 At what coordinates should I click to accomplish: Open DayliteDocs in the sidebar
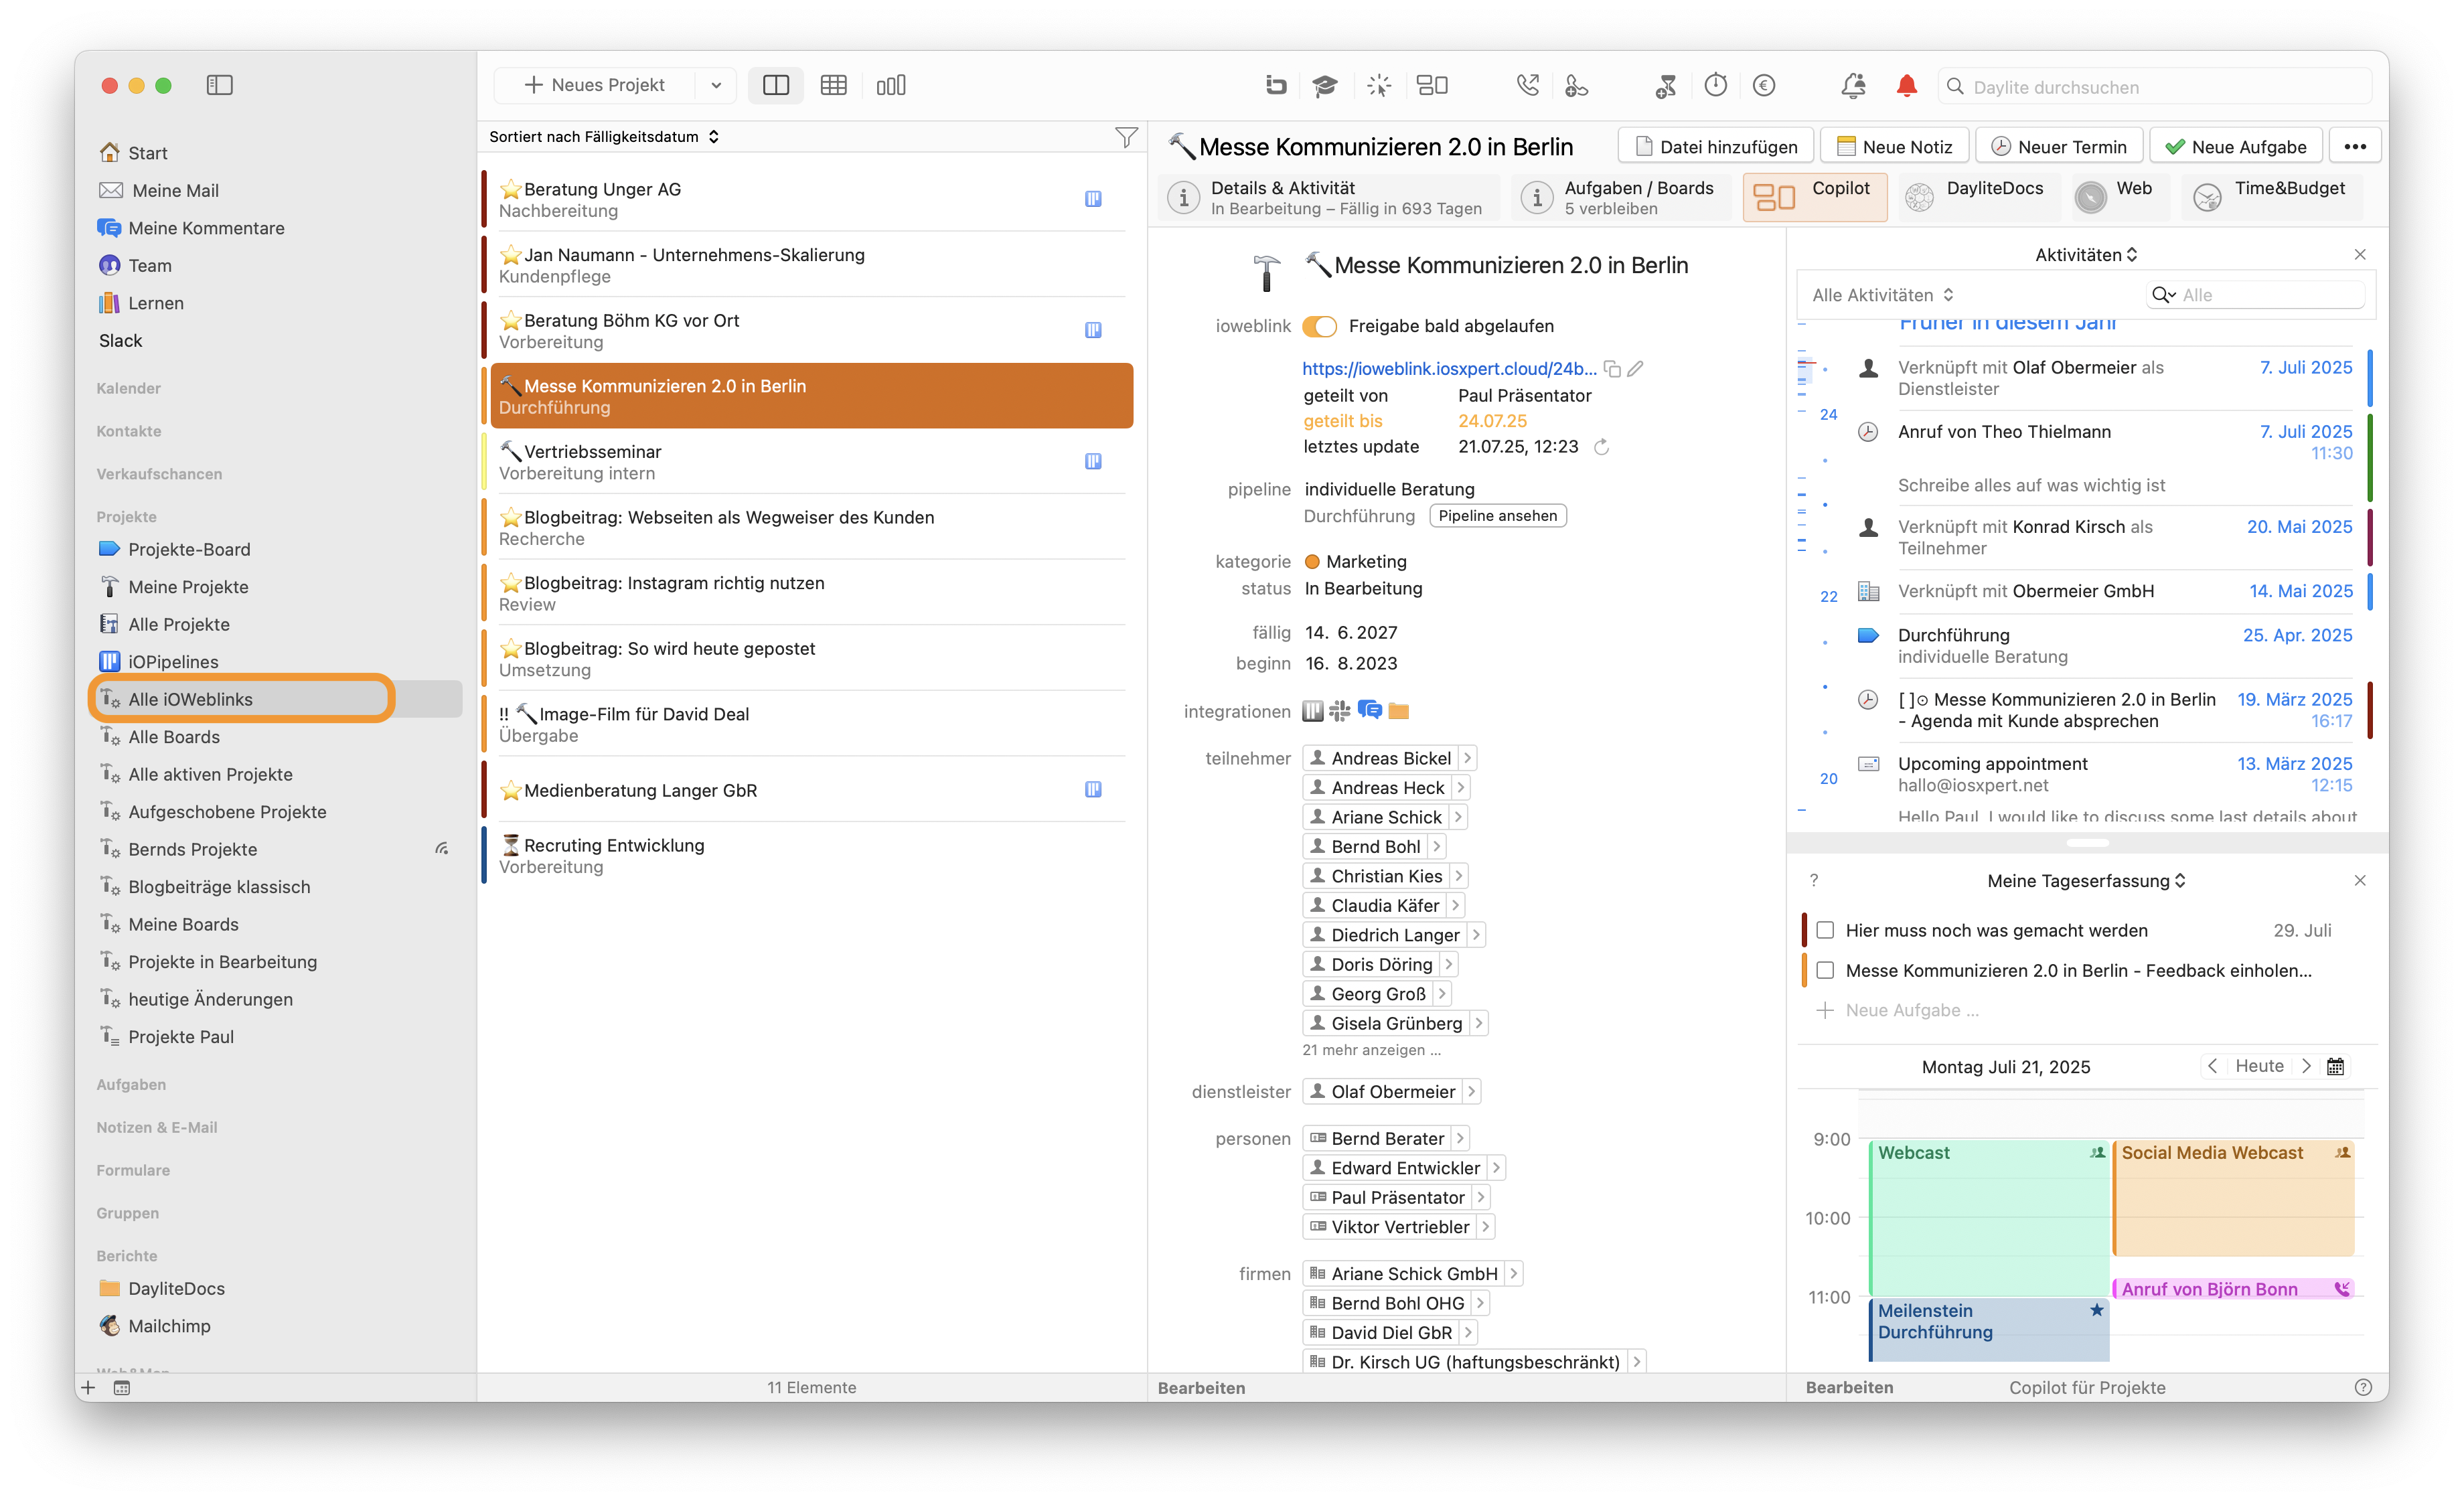pos(176,1288)
